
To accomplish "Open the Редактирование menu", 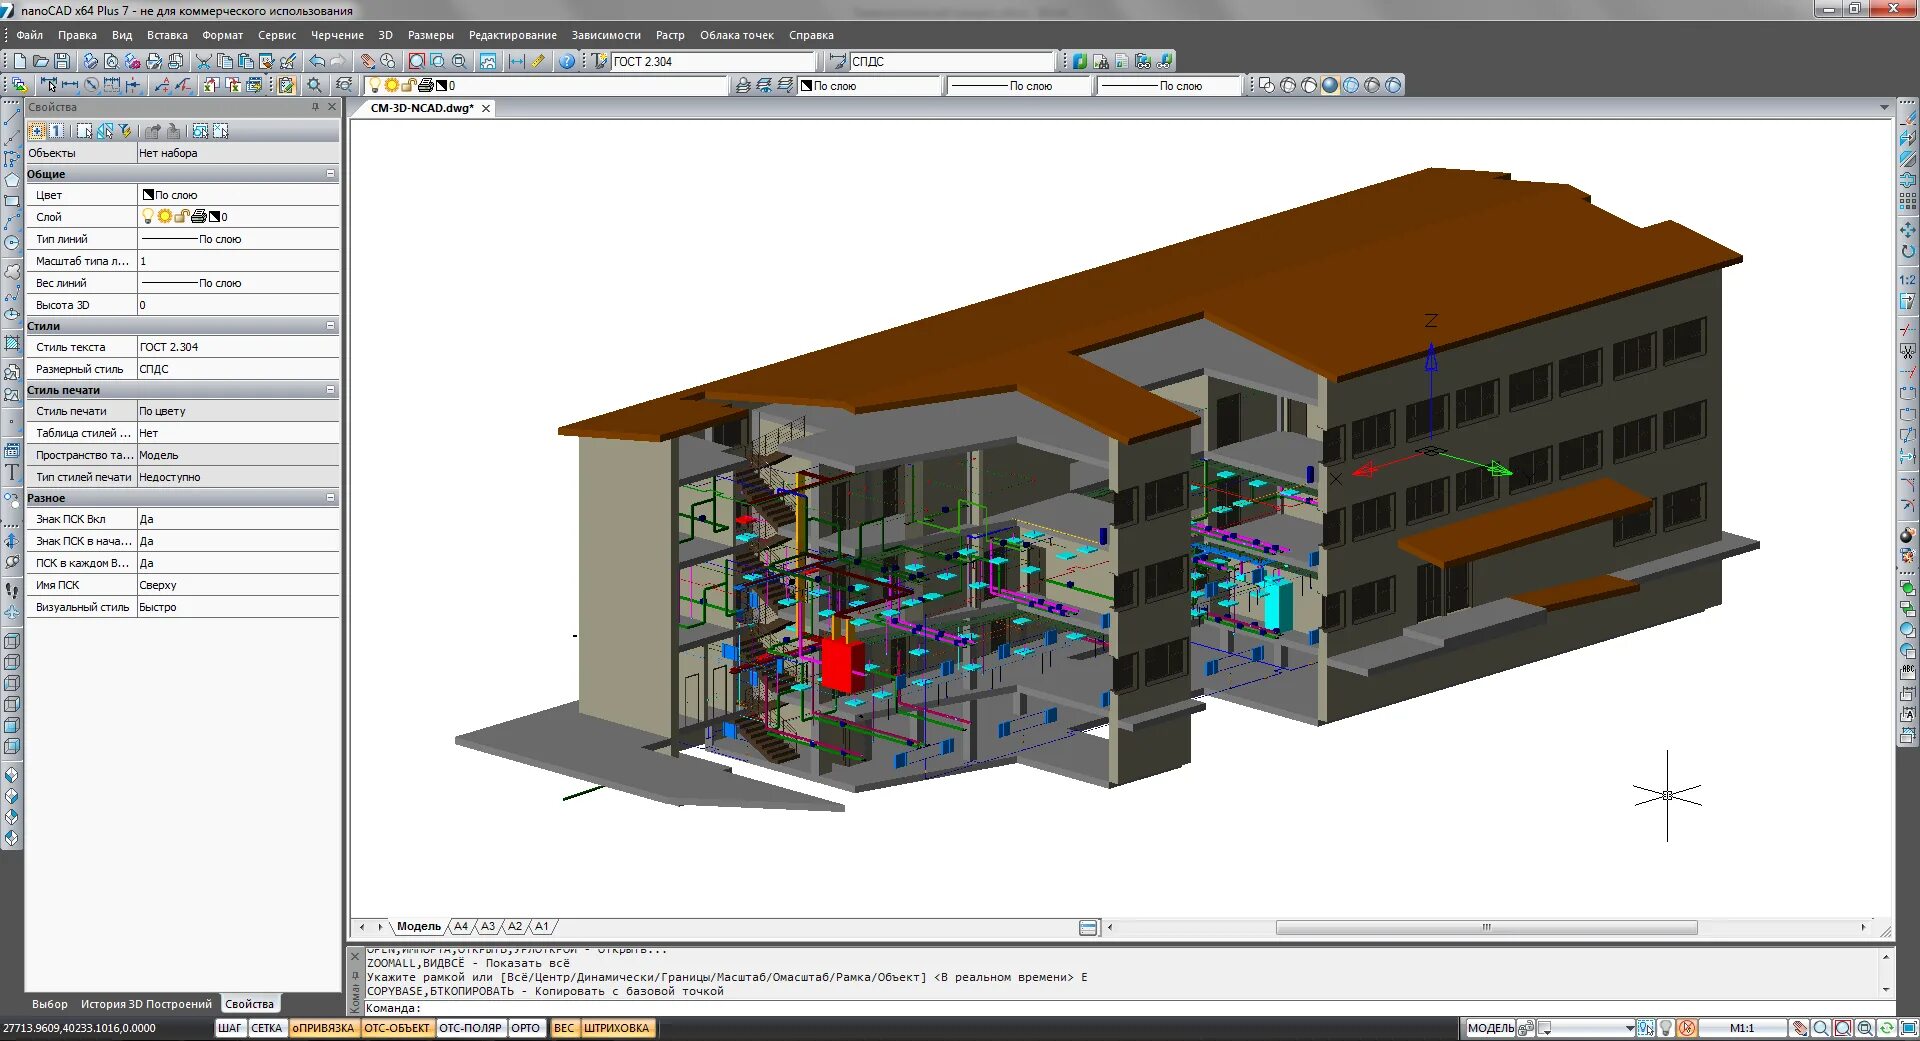I will (513, 35).
